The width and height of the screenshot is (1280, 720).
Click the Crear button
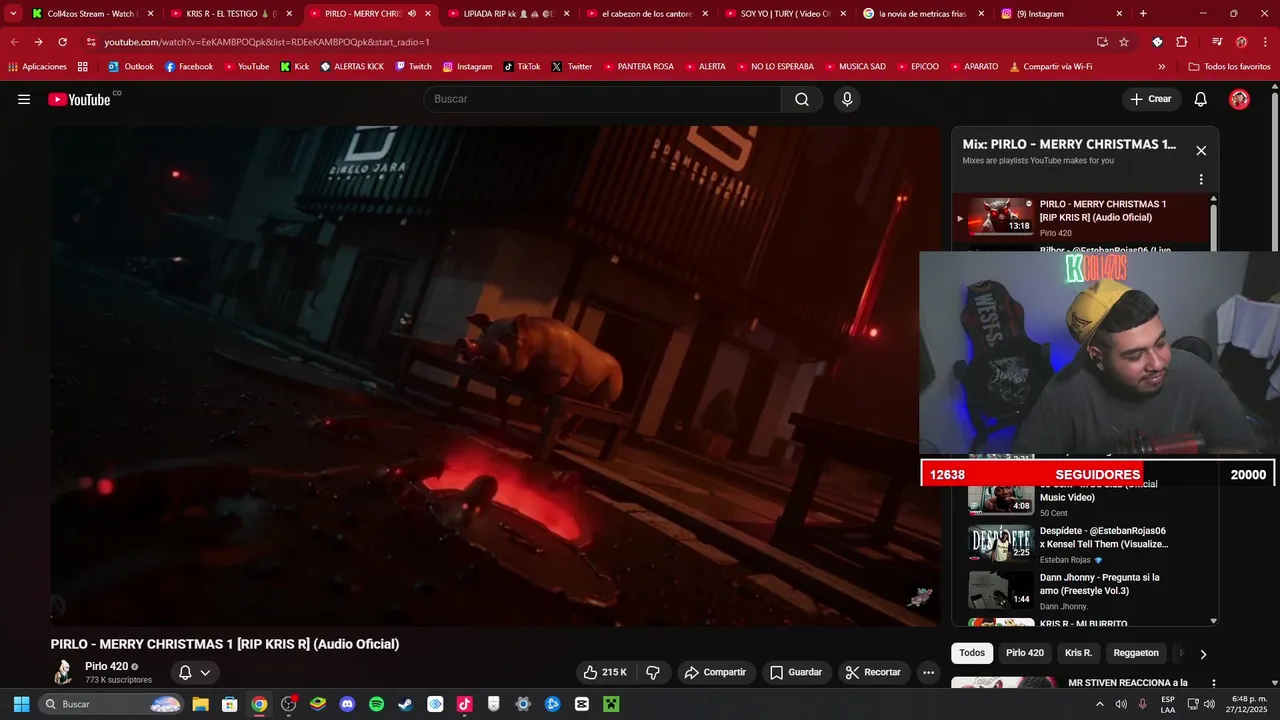(1150, 99)
